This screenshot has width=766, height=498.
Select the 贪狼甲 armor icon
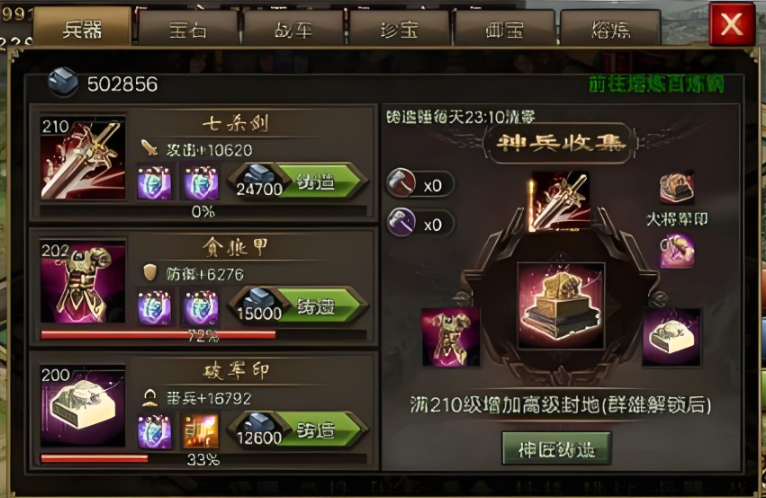tap(83, 281)
